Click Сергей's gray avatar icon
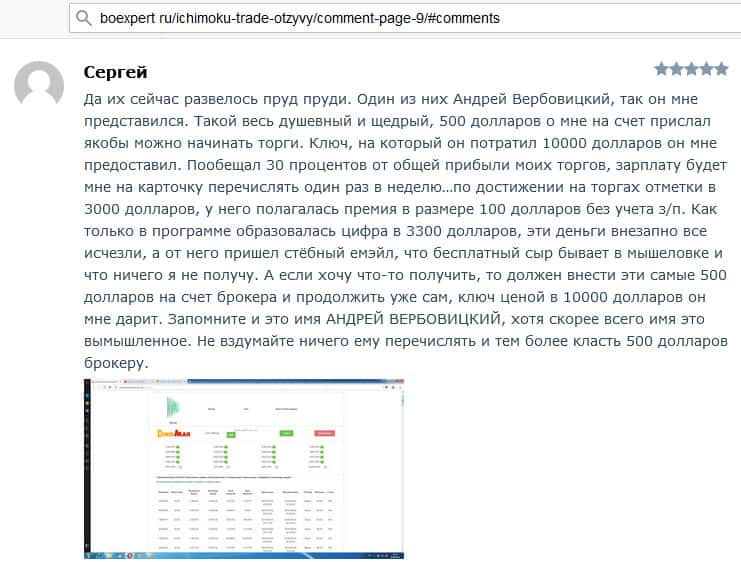 (x=39, y=84)
